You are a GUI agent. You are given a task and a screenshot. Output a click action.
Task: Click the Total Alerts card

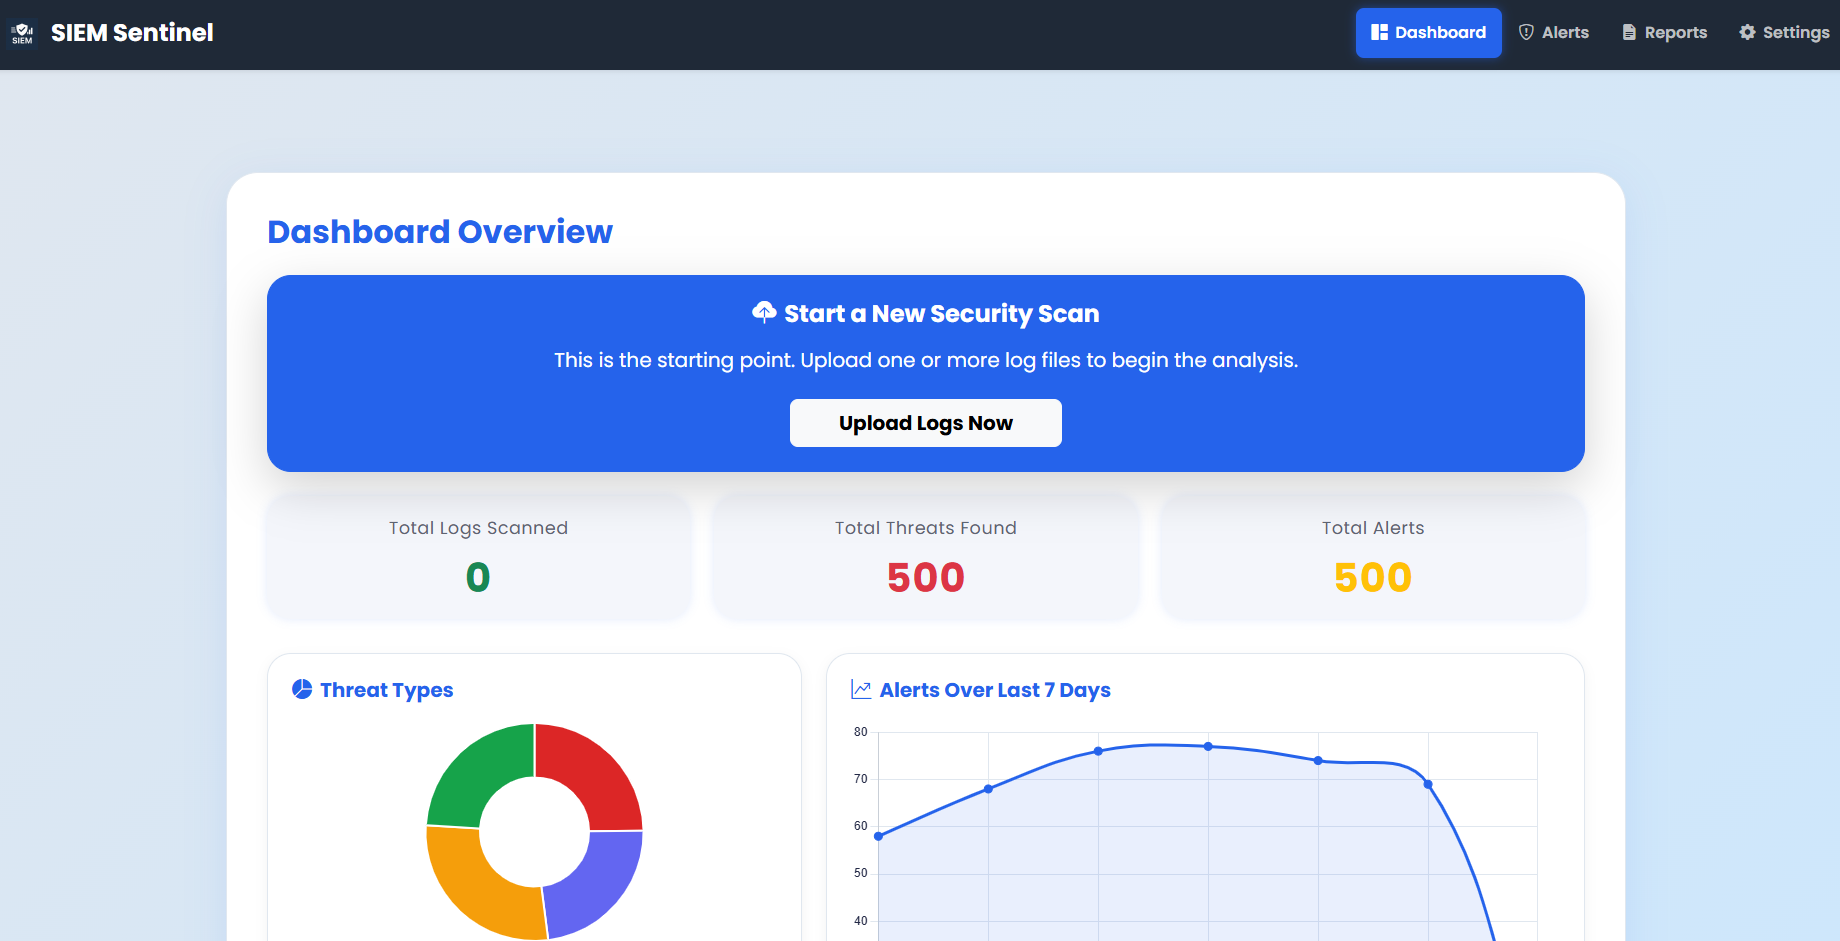click(1373, 556)
